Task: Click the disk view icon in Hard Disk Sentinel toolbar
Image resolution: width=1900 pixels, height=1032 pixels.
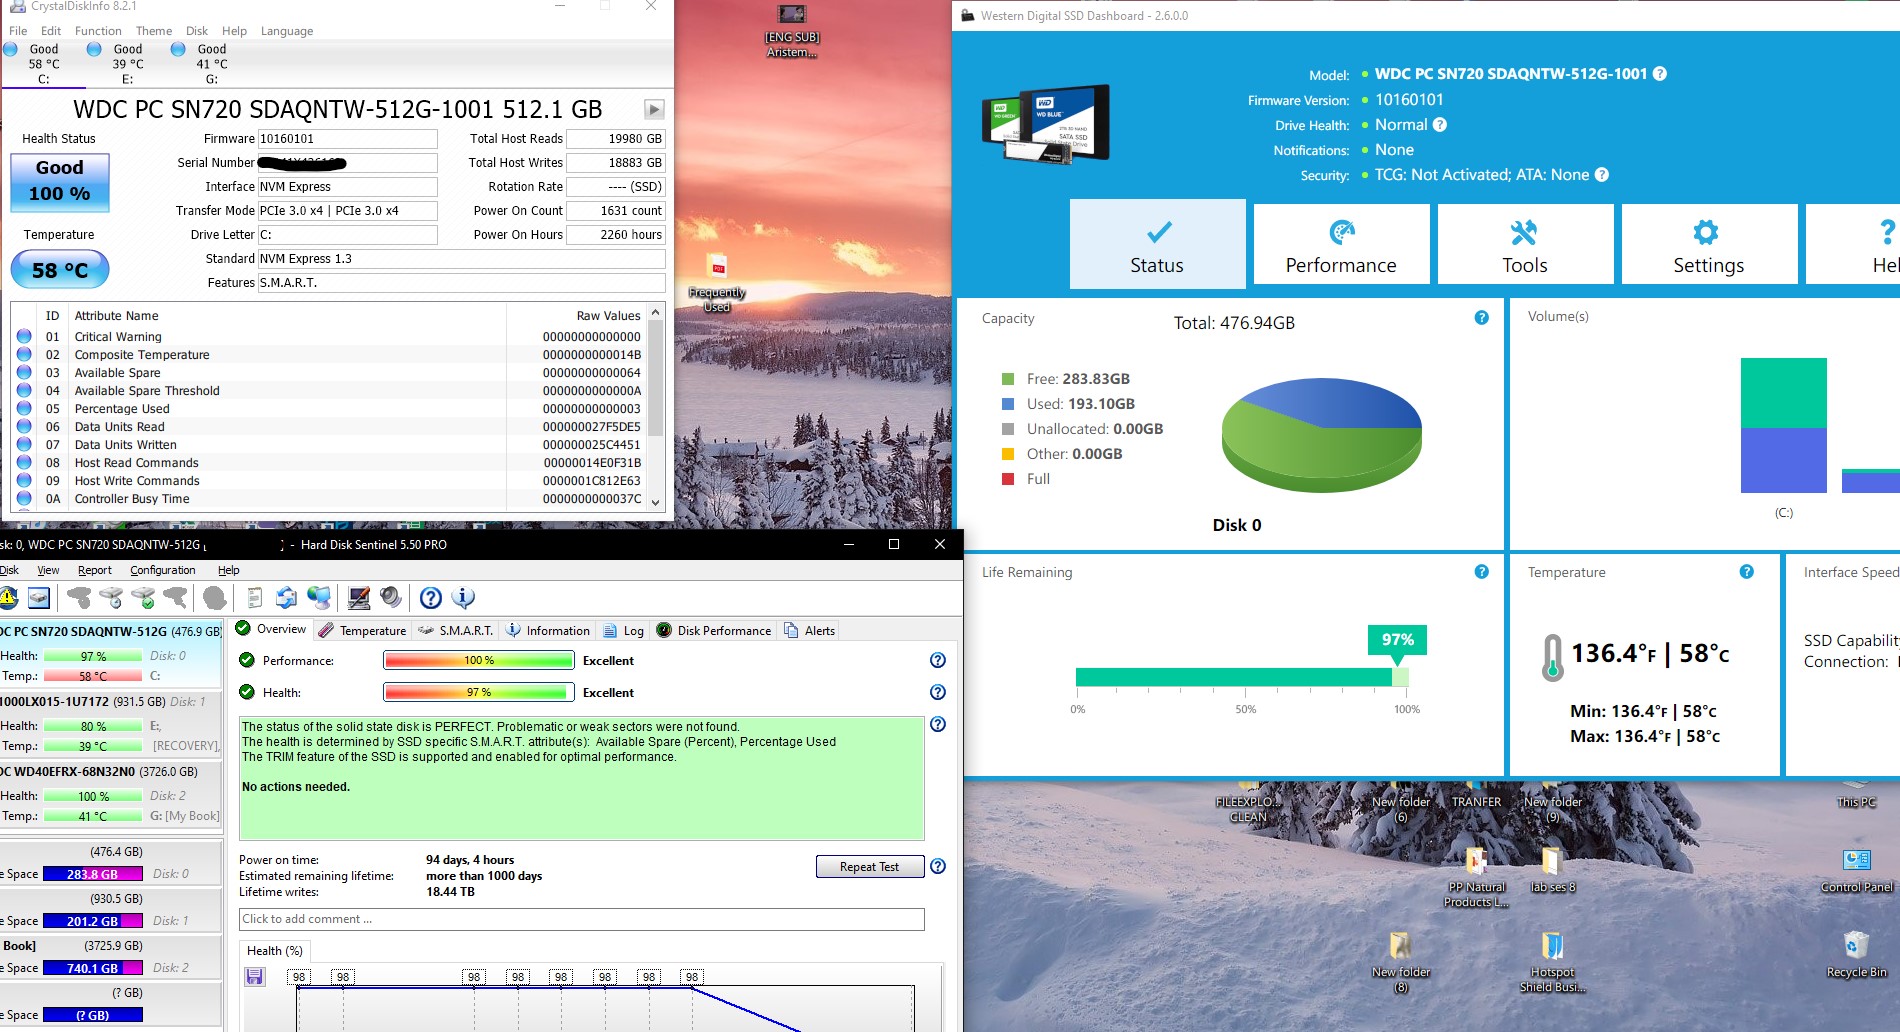Action: point(39,598)
